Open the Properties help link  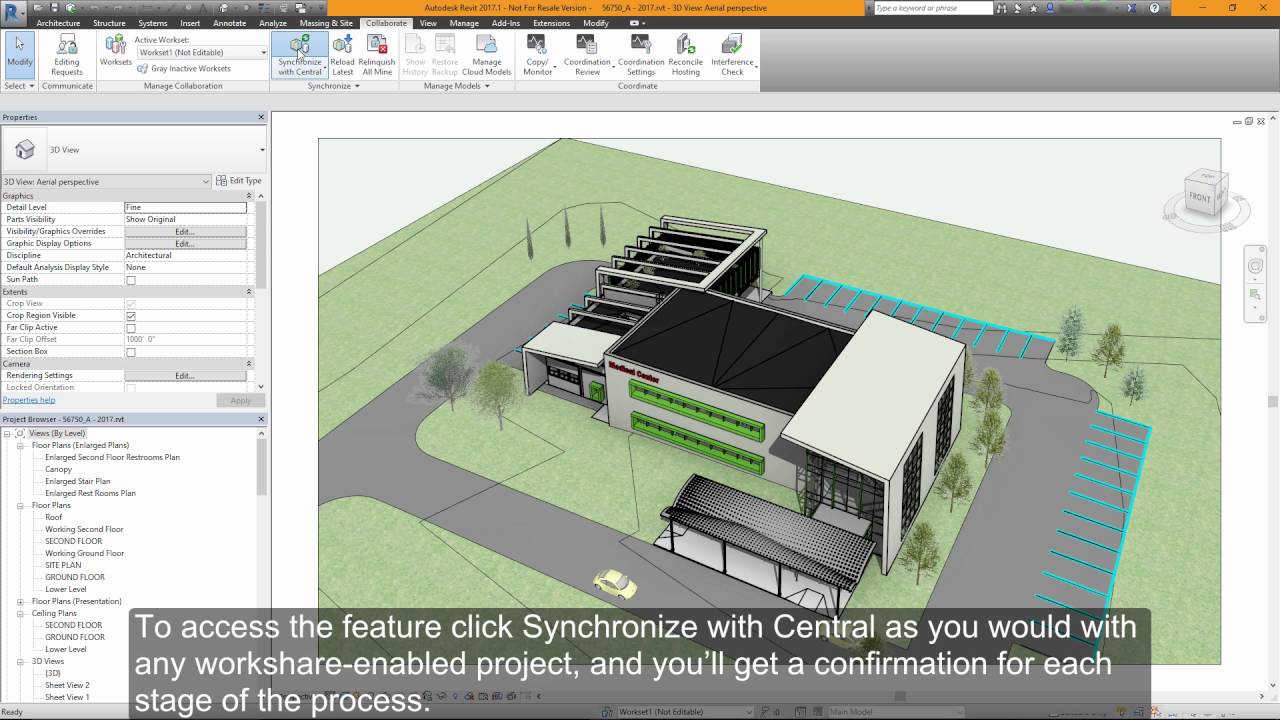[26, 399]
